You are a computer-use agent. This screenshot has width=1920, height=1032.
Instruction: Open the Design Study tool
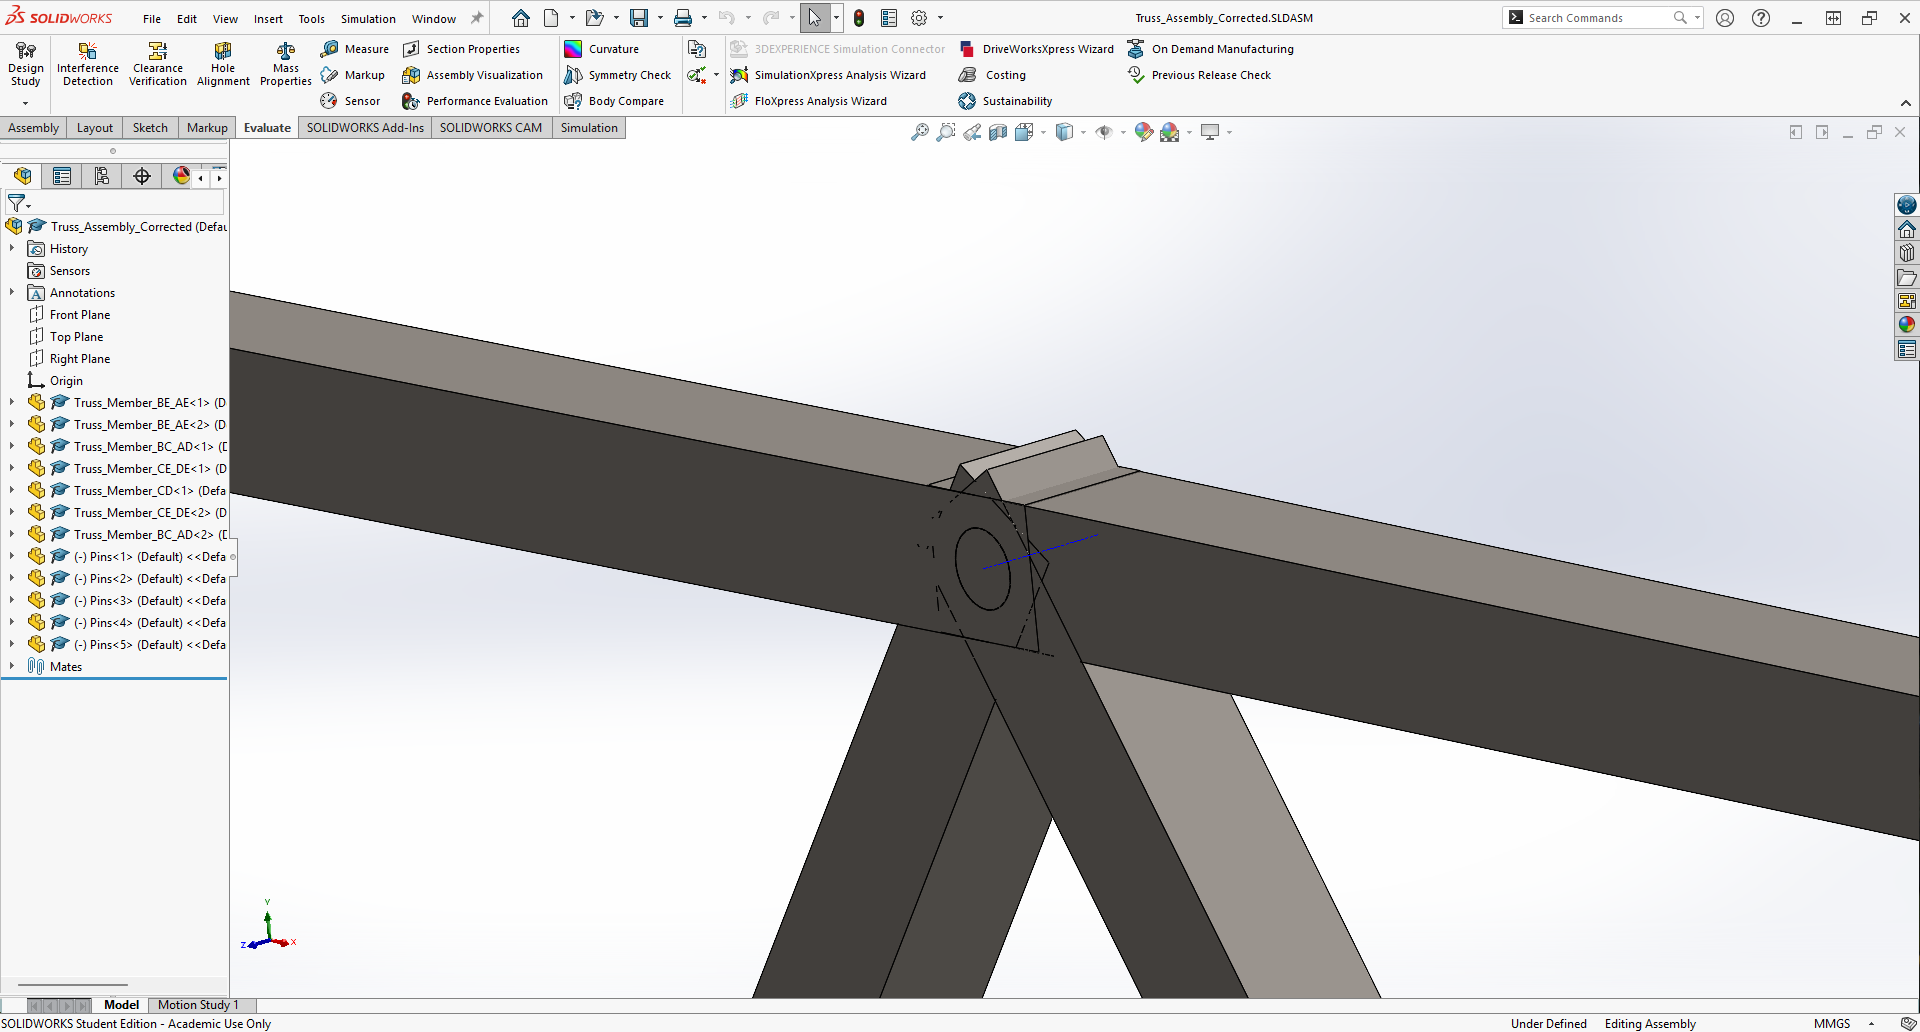[26, 65]
